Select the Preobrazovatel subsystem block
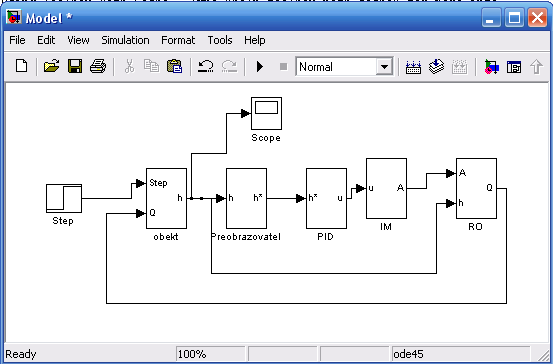Image resolution: width=553 pixels, height=364 pixels. click(246, 198)
